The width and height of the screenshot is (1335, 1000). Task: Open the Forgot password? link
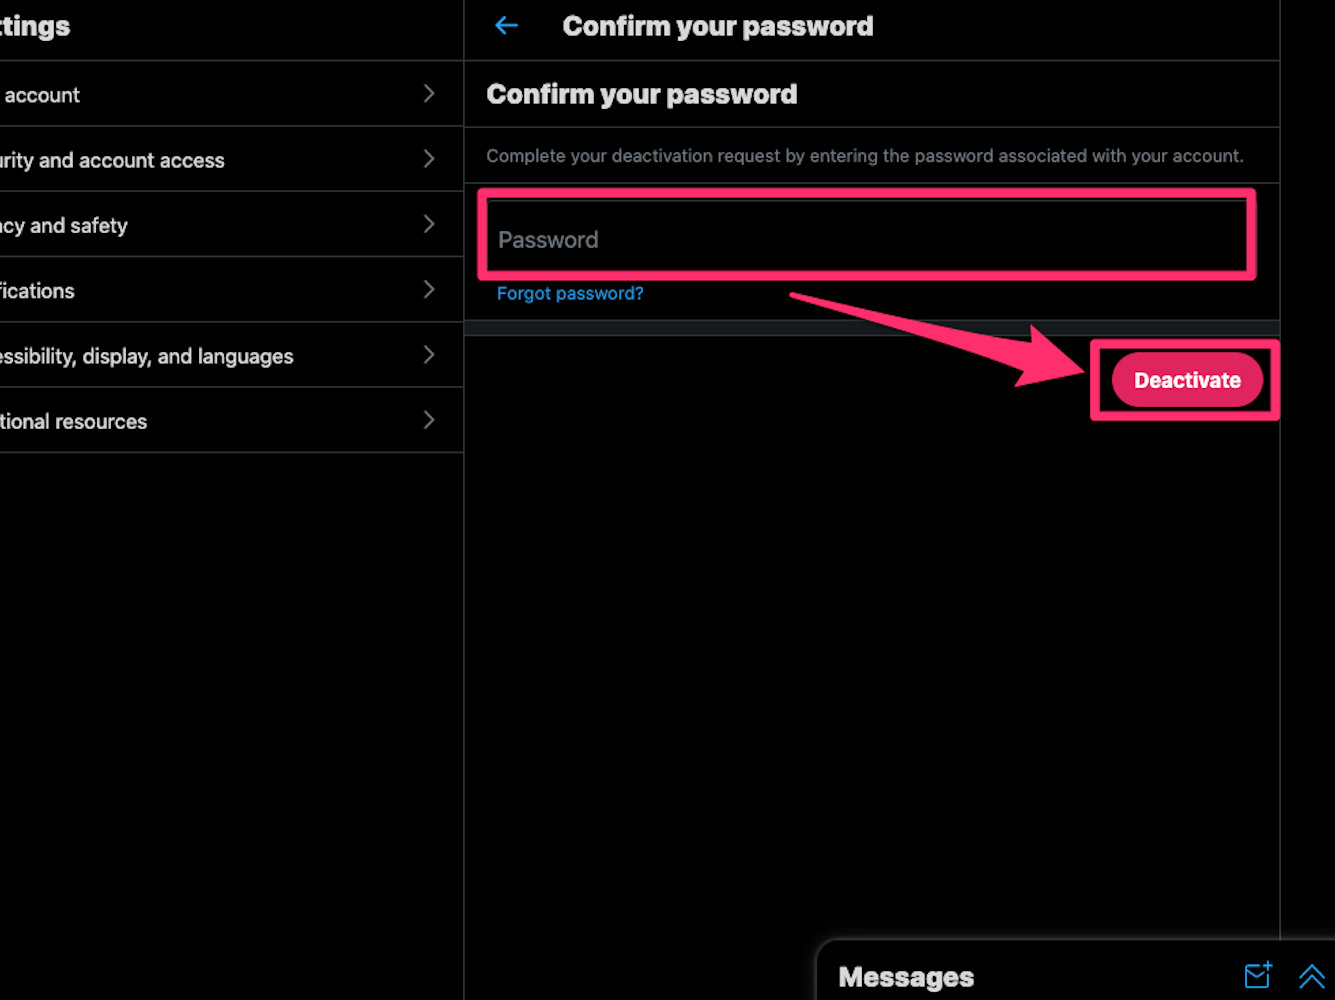pos(570,293)
